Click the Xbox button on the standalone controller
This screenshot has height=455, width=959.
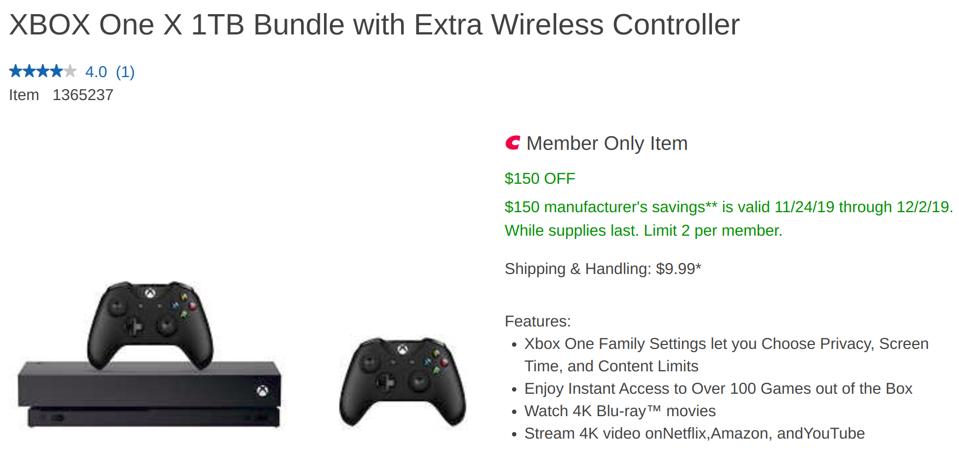click(x=402, y=353)
